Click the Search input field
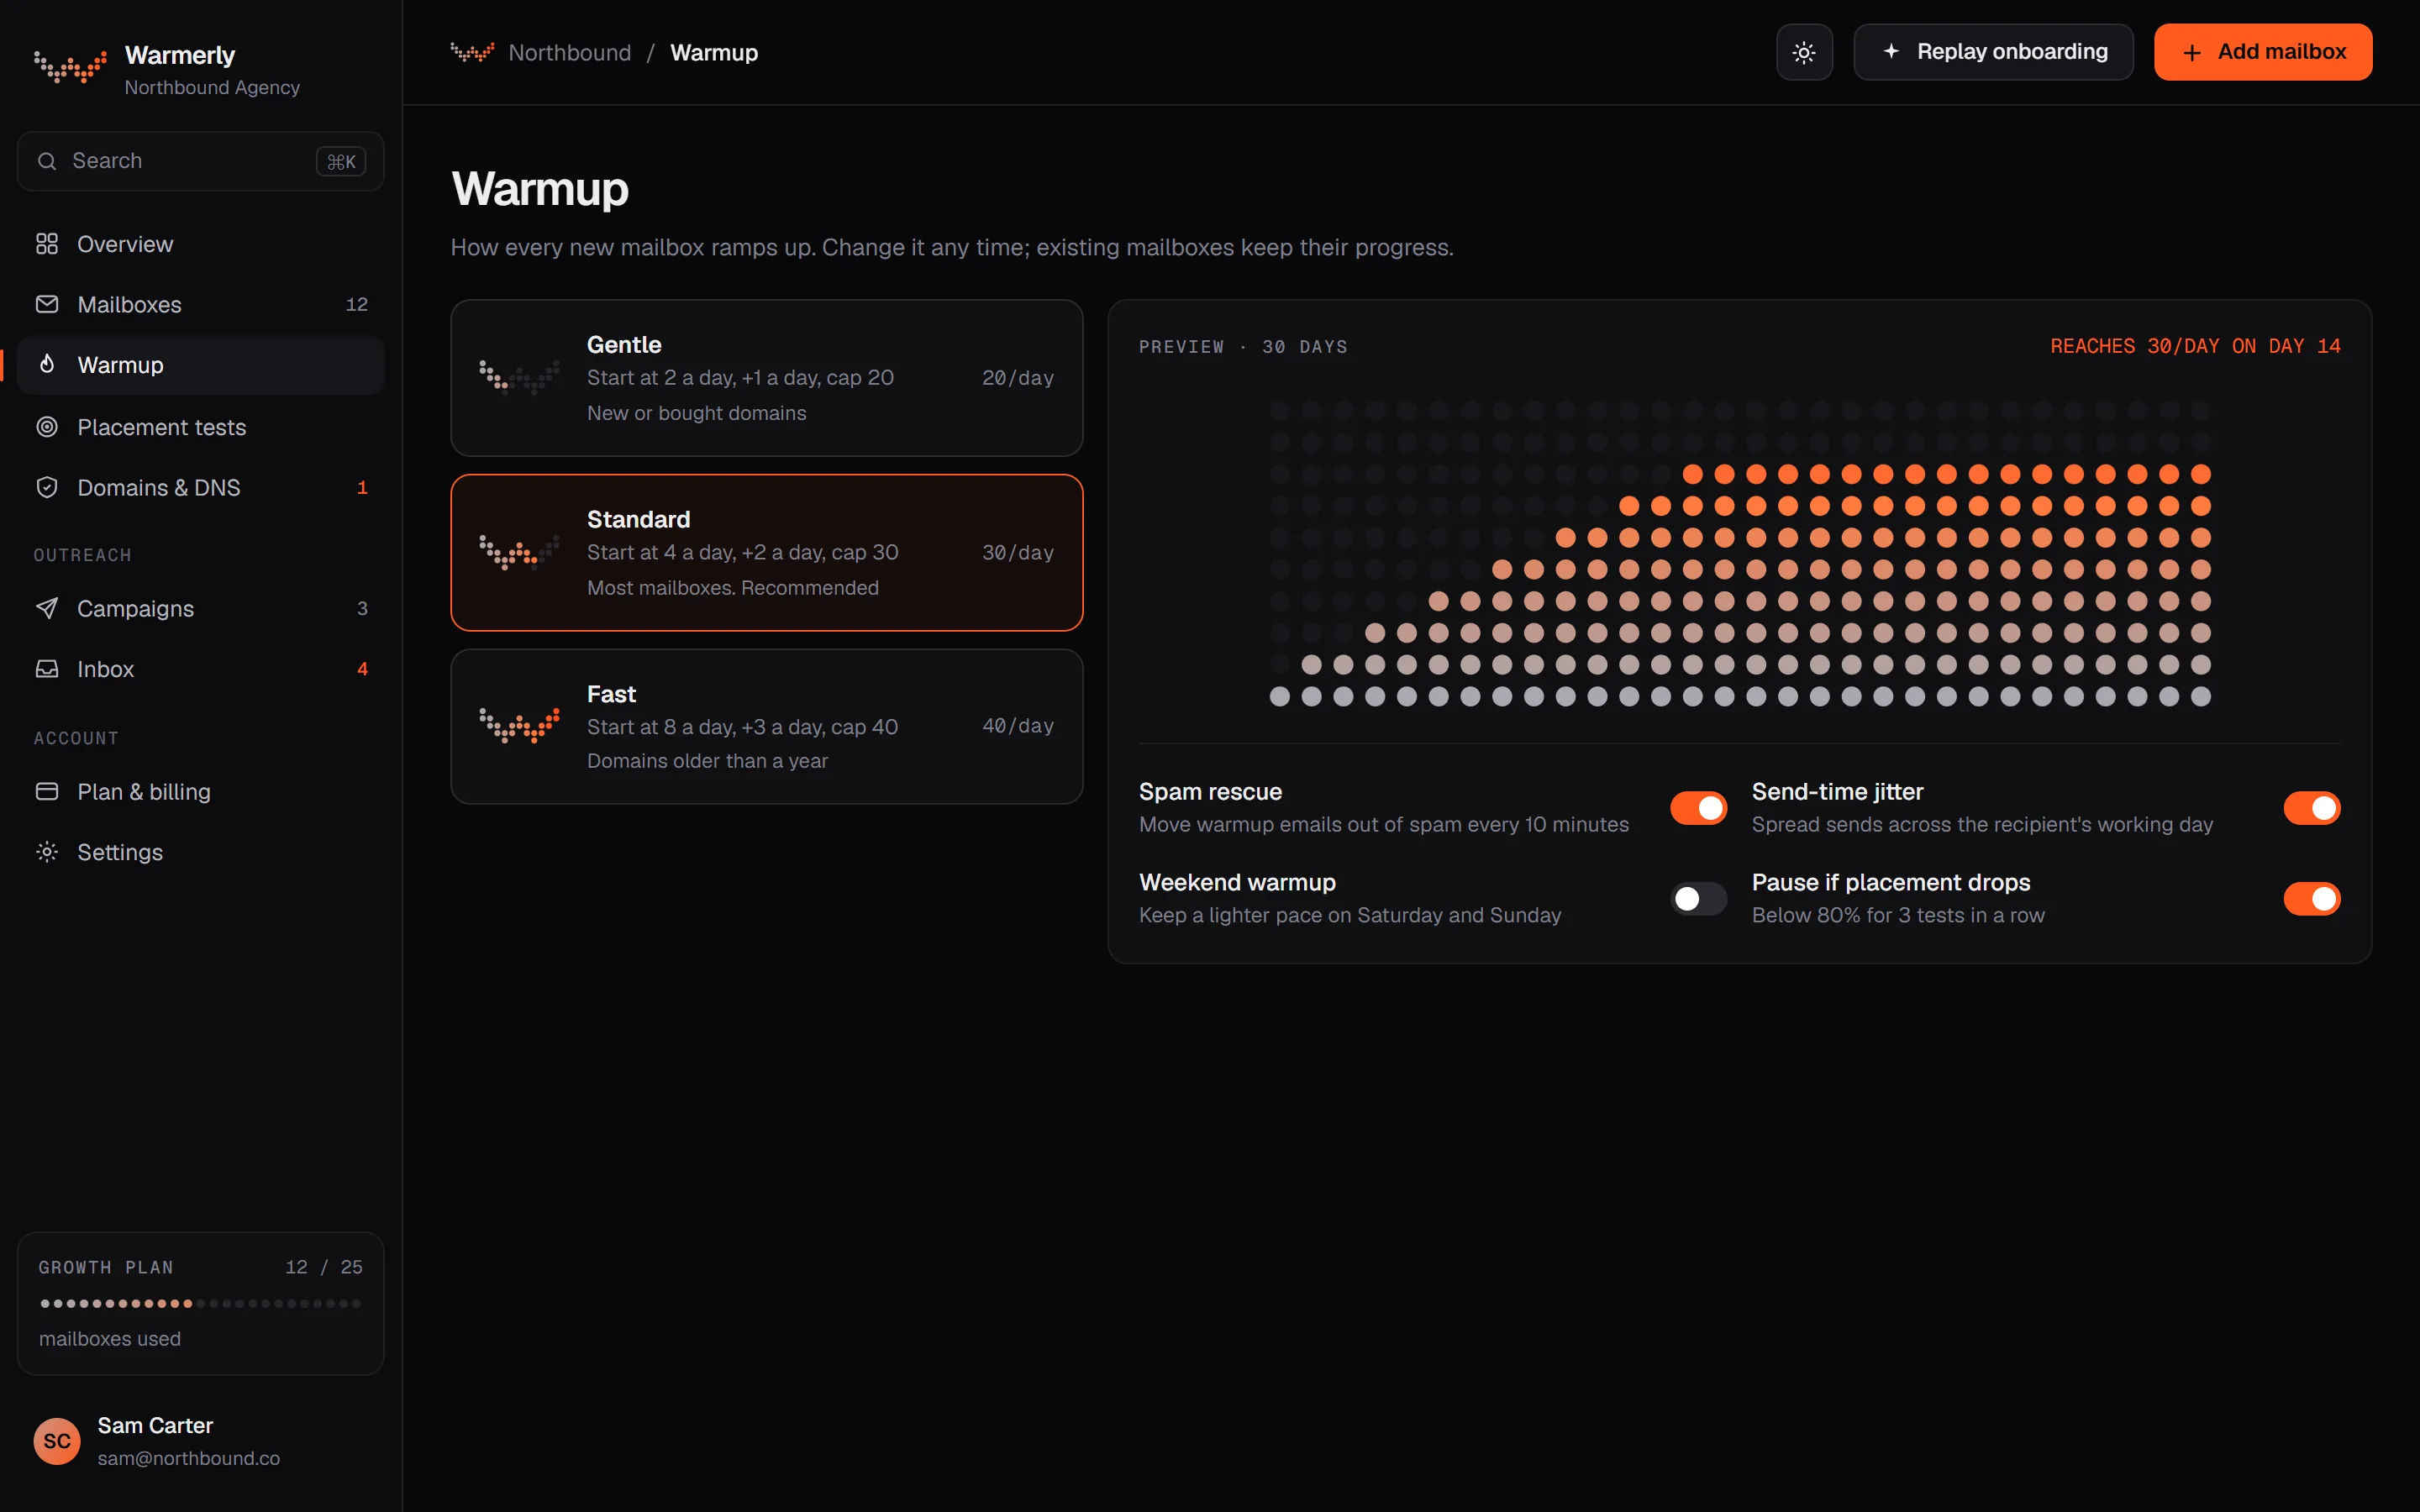Image resolution: width=2420 pixels, height=1512 pixels. [x=201, y=161]
